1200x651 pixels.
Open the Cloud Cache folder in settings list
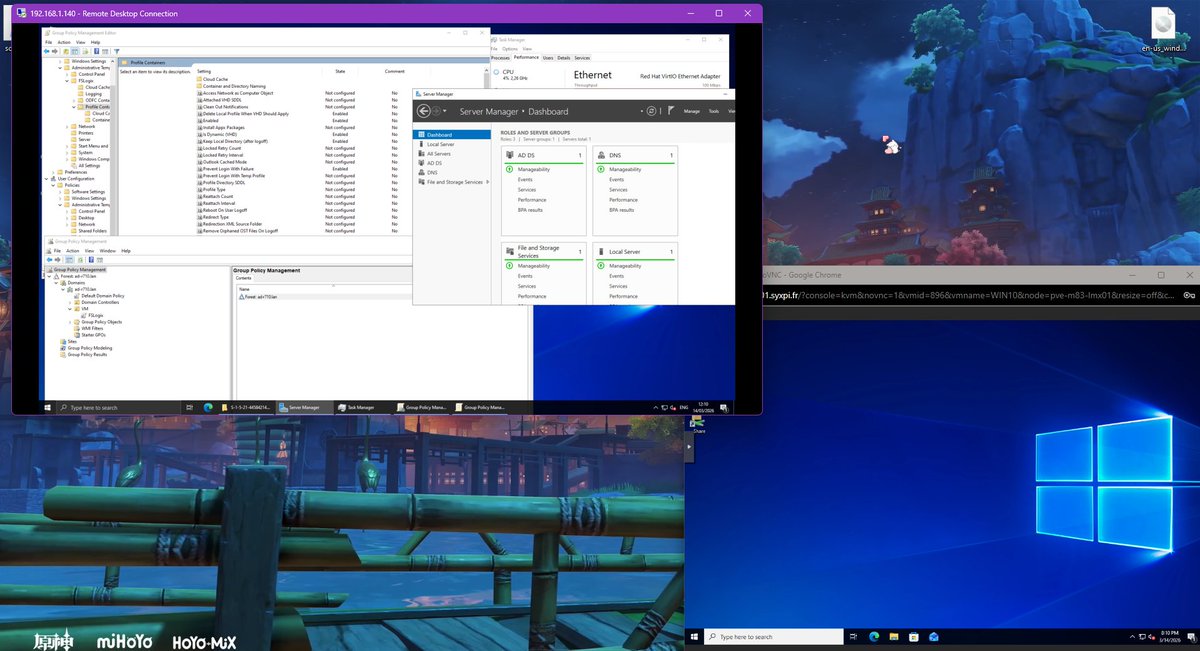[x=215, y=79]
